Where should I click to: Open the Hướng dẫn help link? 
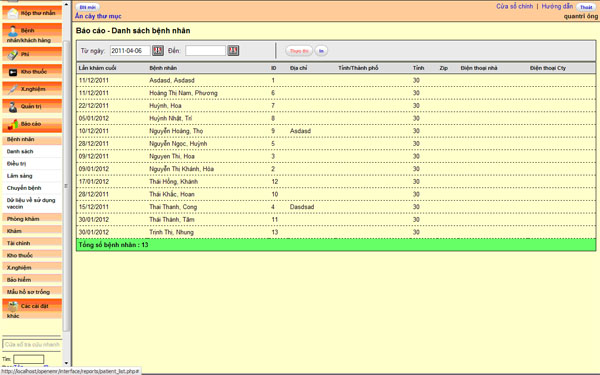(x=557, y=7)
